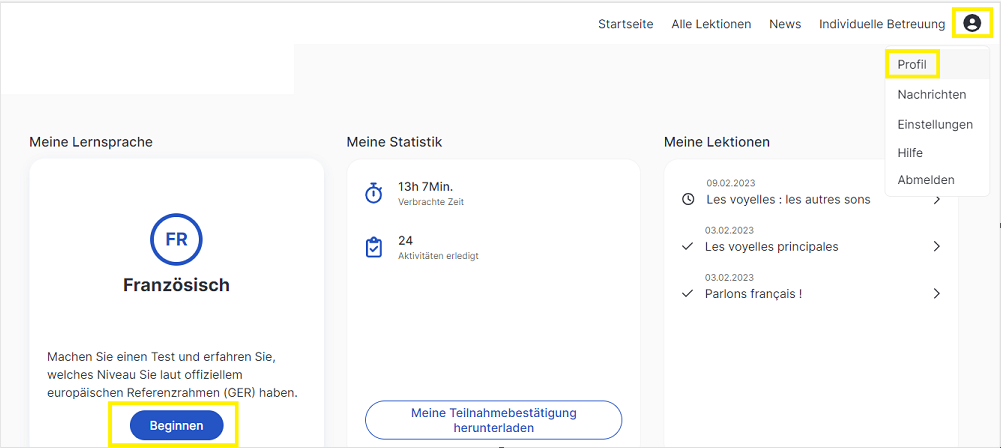Choose Abmelden to log out
This screenshot has width=1001, height=448.
(926, 180)
